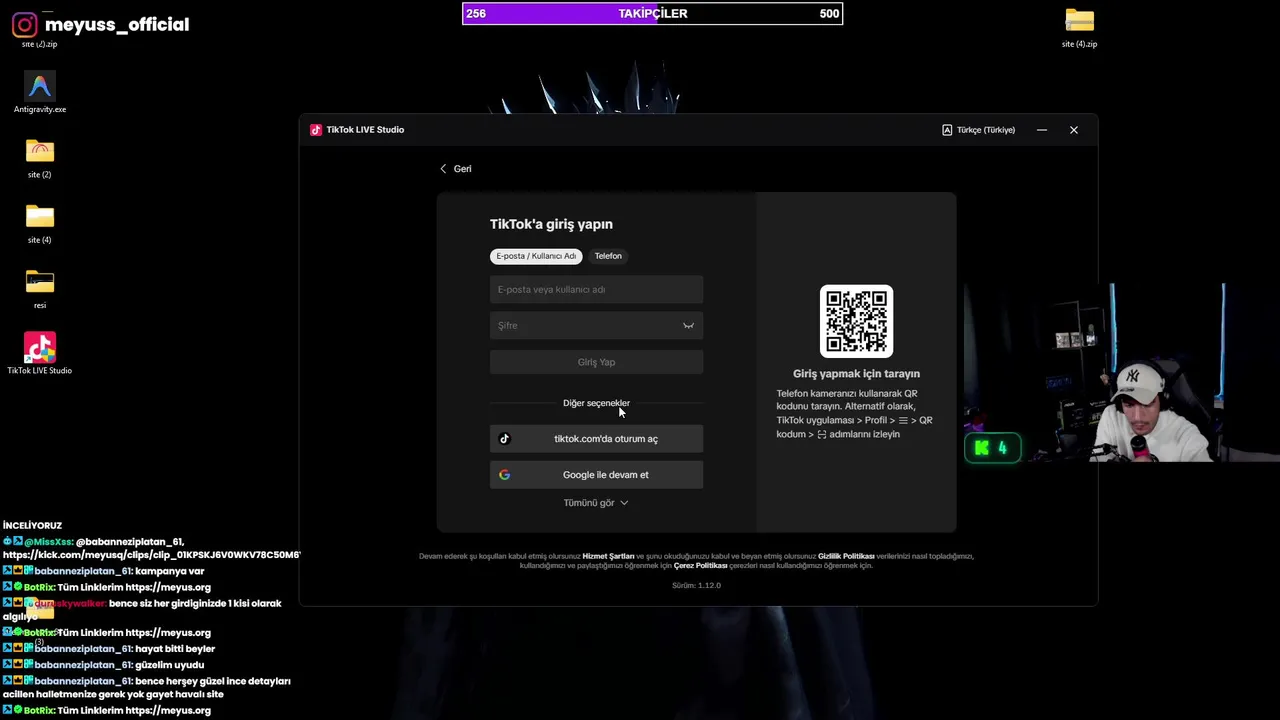The width and height of the screenshot is (1280, 720).
Task: Click the Kick badge with number 4
Action: [992, 448]
